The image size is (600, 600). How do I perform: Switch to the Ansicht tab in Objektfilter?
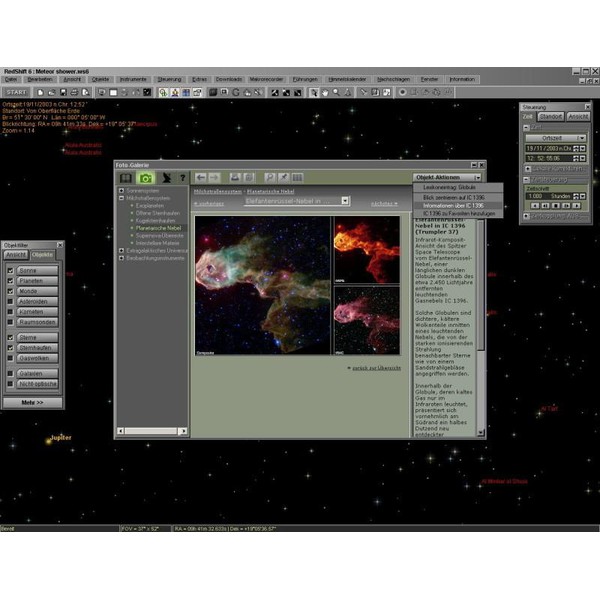tap(16, 255)
